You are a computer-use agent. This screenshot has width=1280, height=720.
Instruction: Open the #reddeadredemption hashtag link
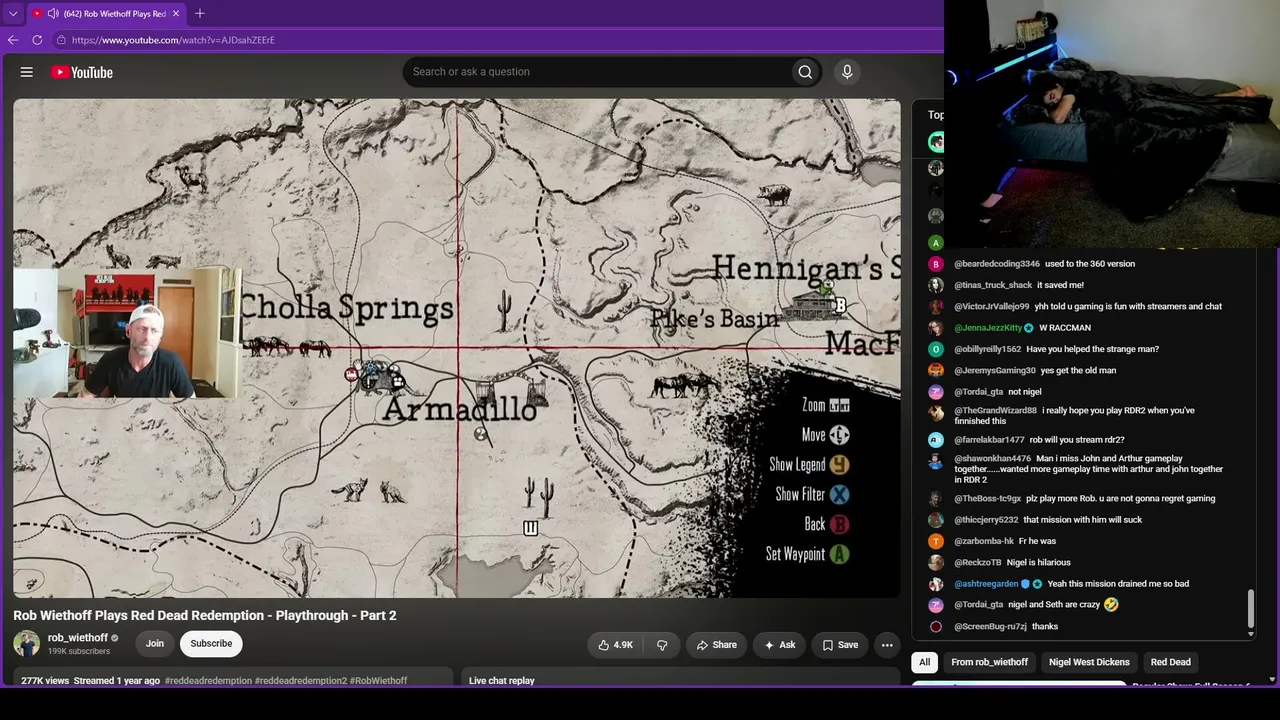[x=208, y=681]
